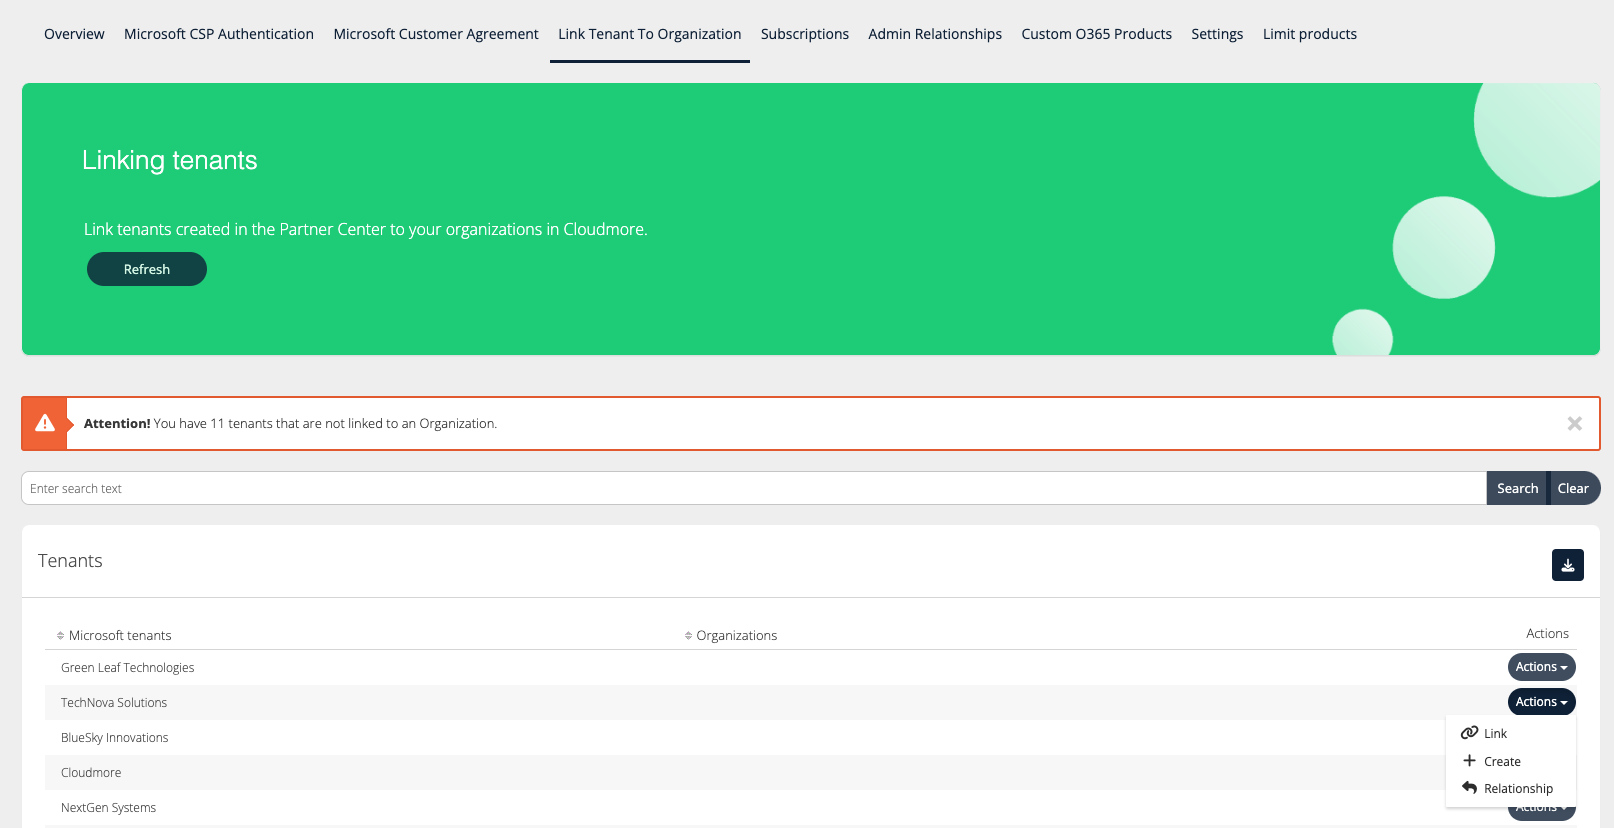Open the Limit products tab
This screenshot has width=1614, height=828.
pos(1309,34)
